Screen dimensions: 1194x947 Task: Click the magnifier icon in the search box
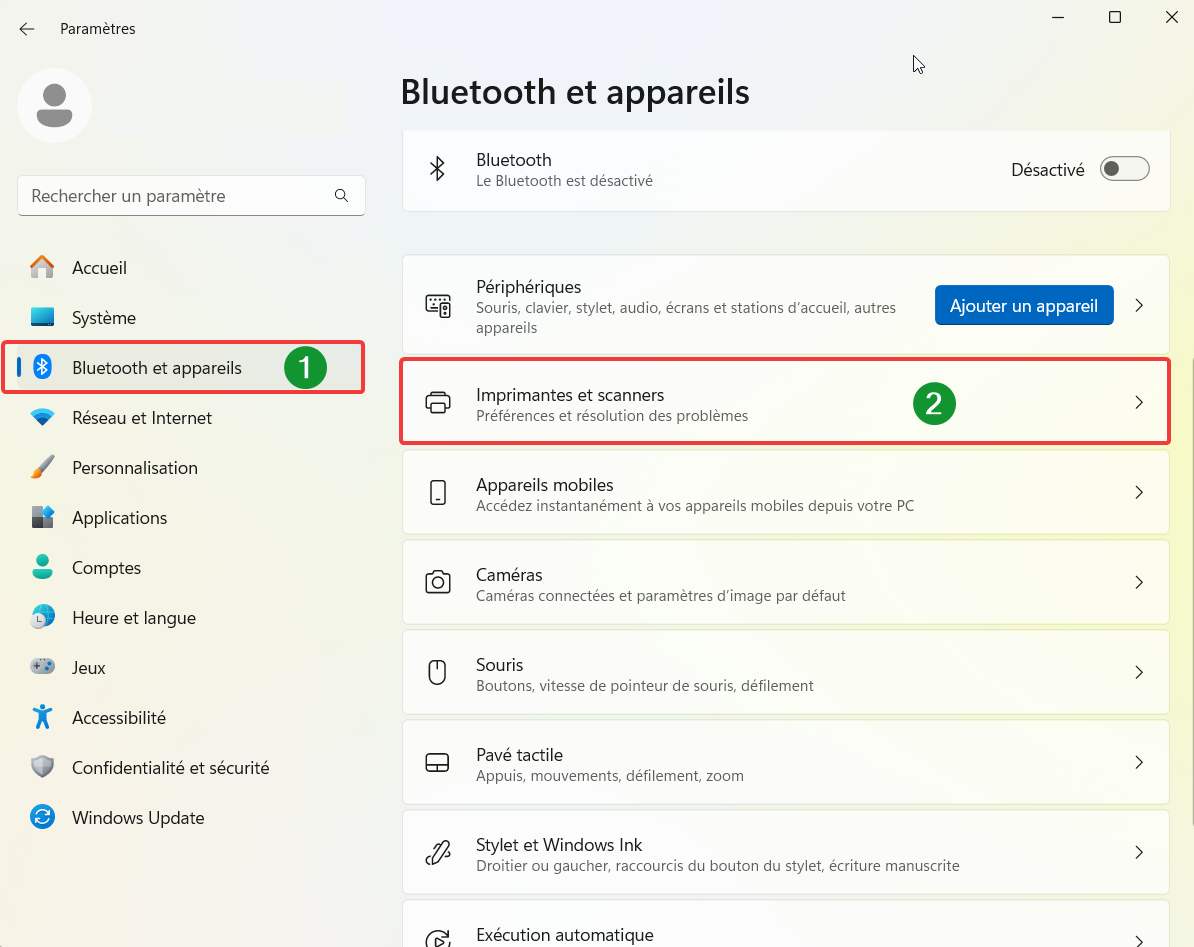coord(341,196)
